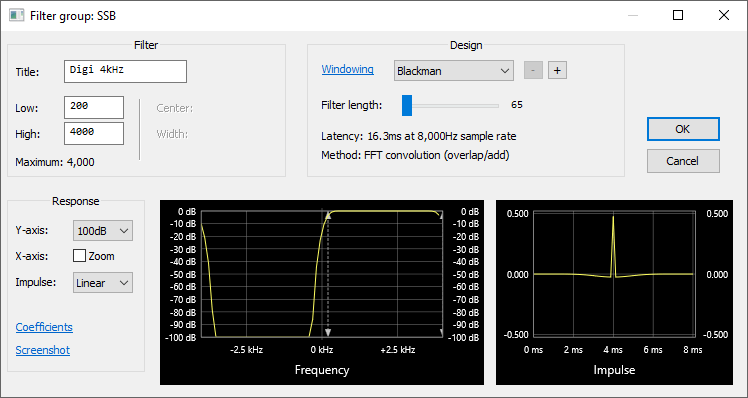Click the Maximum: 4,000 label
The image size is (748, 398).
point(55,162)
